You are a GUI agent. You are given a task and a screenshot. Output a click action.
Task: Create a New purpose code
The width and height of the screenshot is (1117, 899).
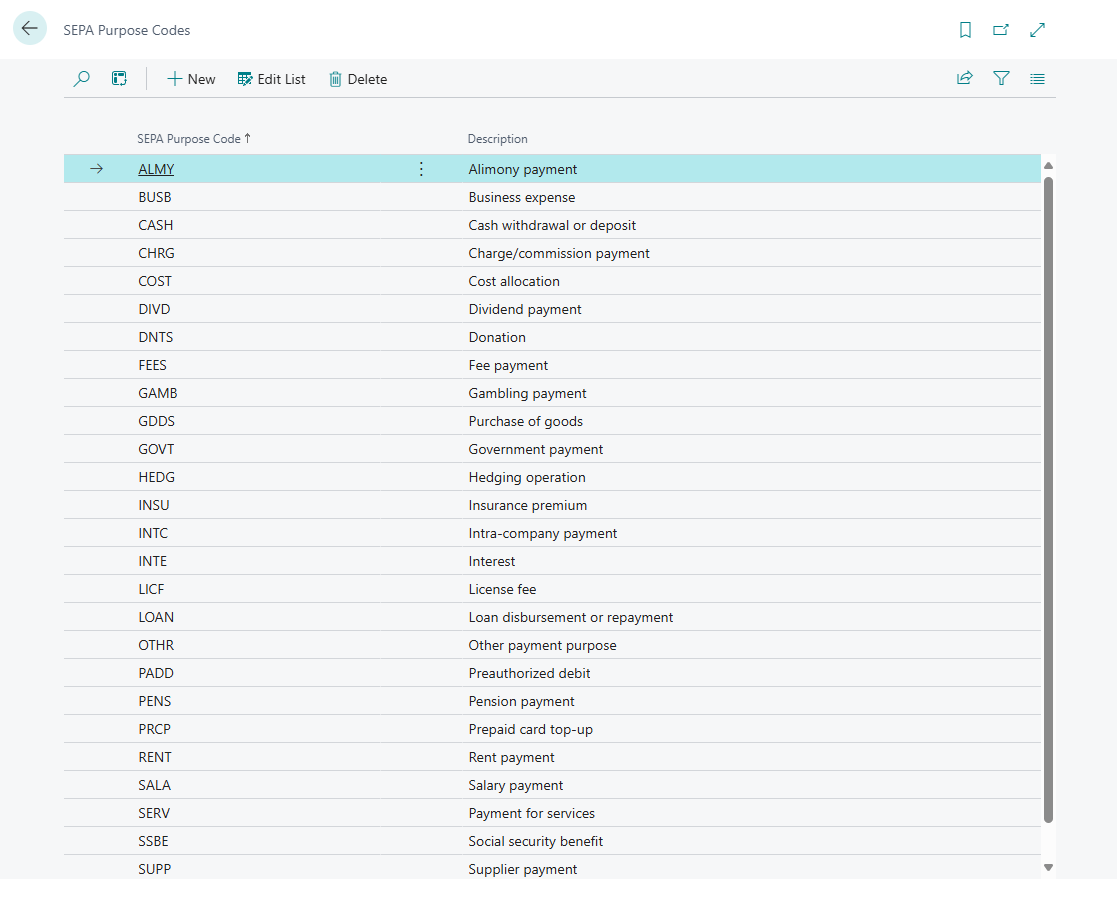(x=190, y=79)
